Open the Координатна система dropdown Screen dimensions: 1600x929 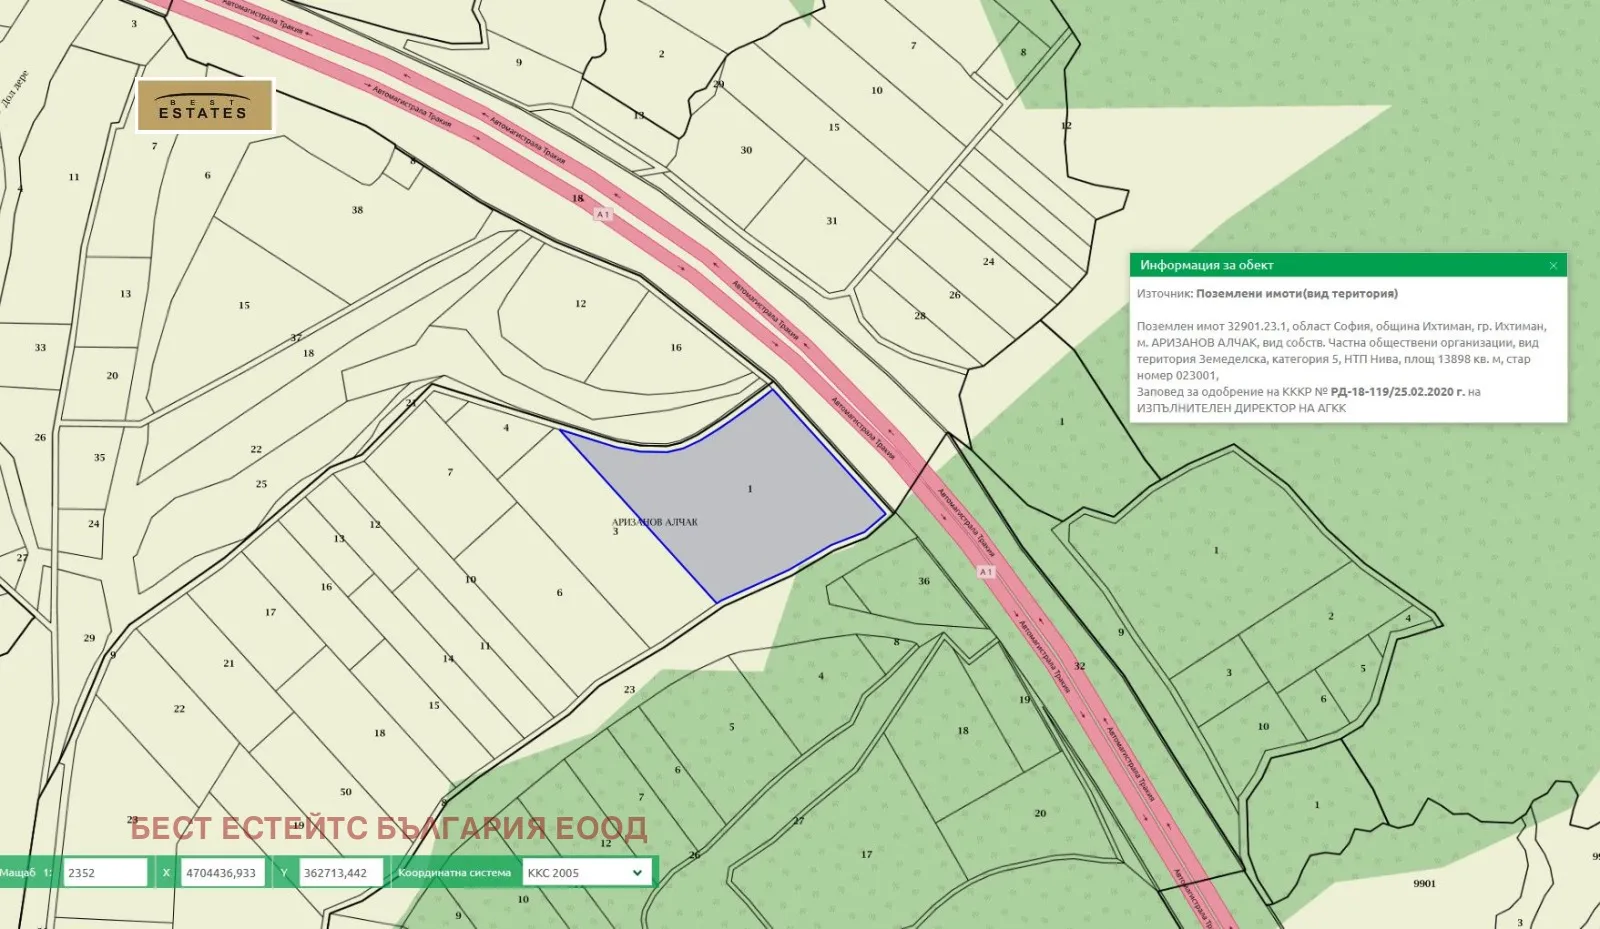(x=585, y=873)
